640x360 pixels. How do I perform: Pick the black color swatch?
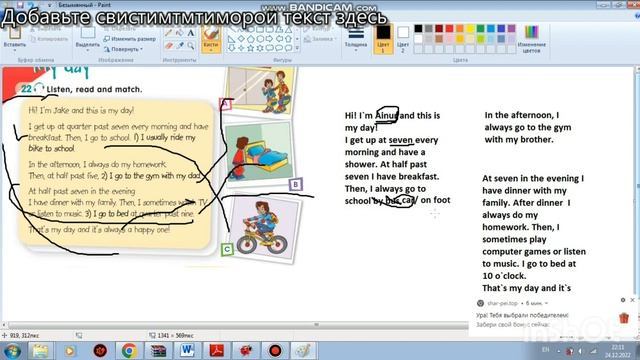[418, 29]
